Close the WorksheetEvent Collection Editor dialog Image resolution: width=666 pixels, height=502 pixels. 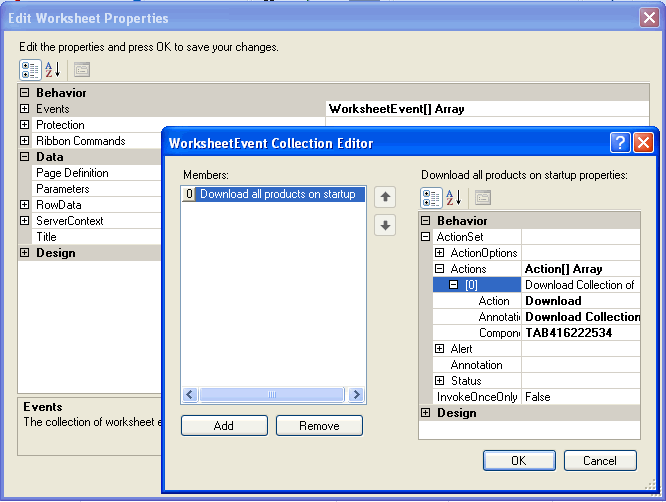(643, 143)
